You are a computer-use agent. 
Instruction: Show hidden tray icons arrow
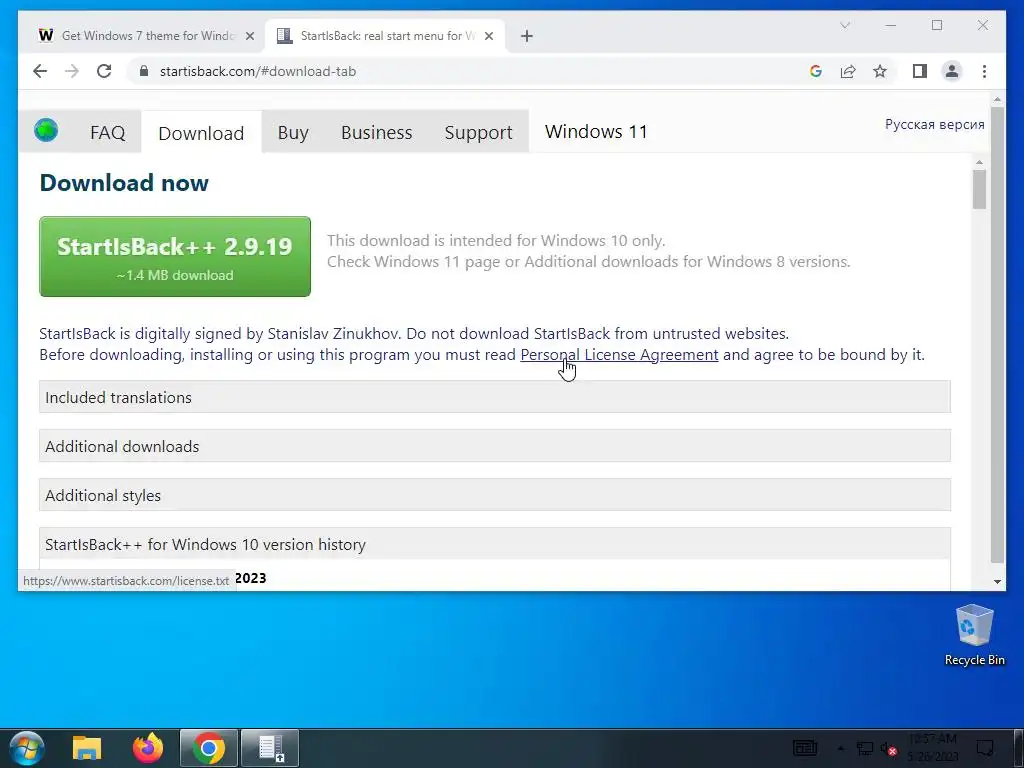(840, 748)
